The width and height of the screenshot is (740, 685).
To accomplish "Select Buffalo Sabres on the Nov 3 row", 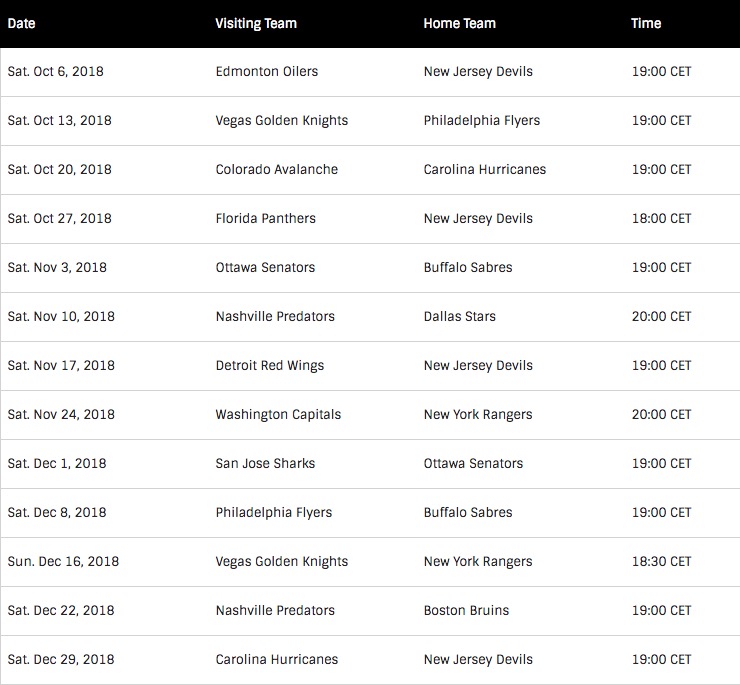I will pyautogui.click(x=468, y=268).
